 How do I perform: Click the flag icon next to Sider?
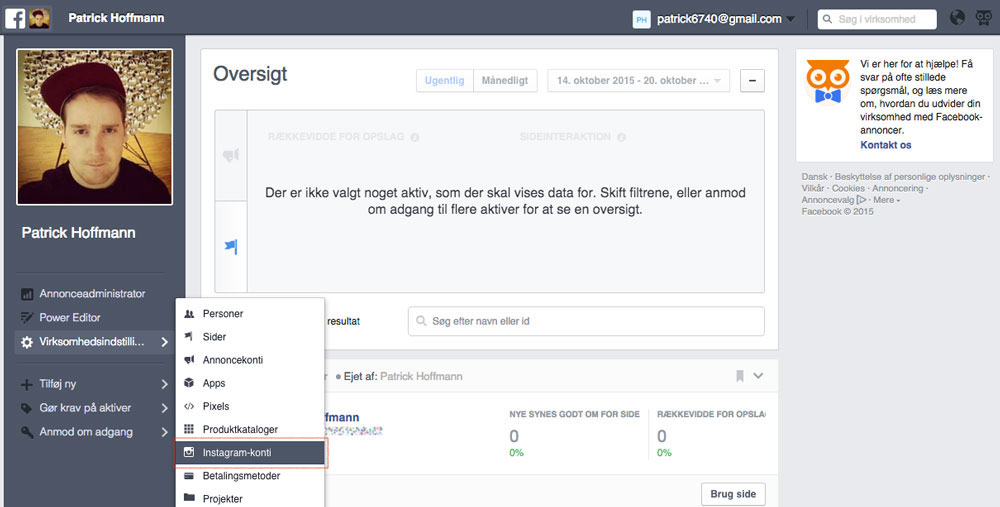coord(189,337)
